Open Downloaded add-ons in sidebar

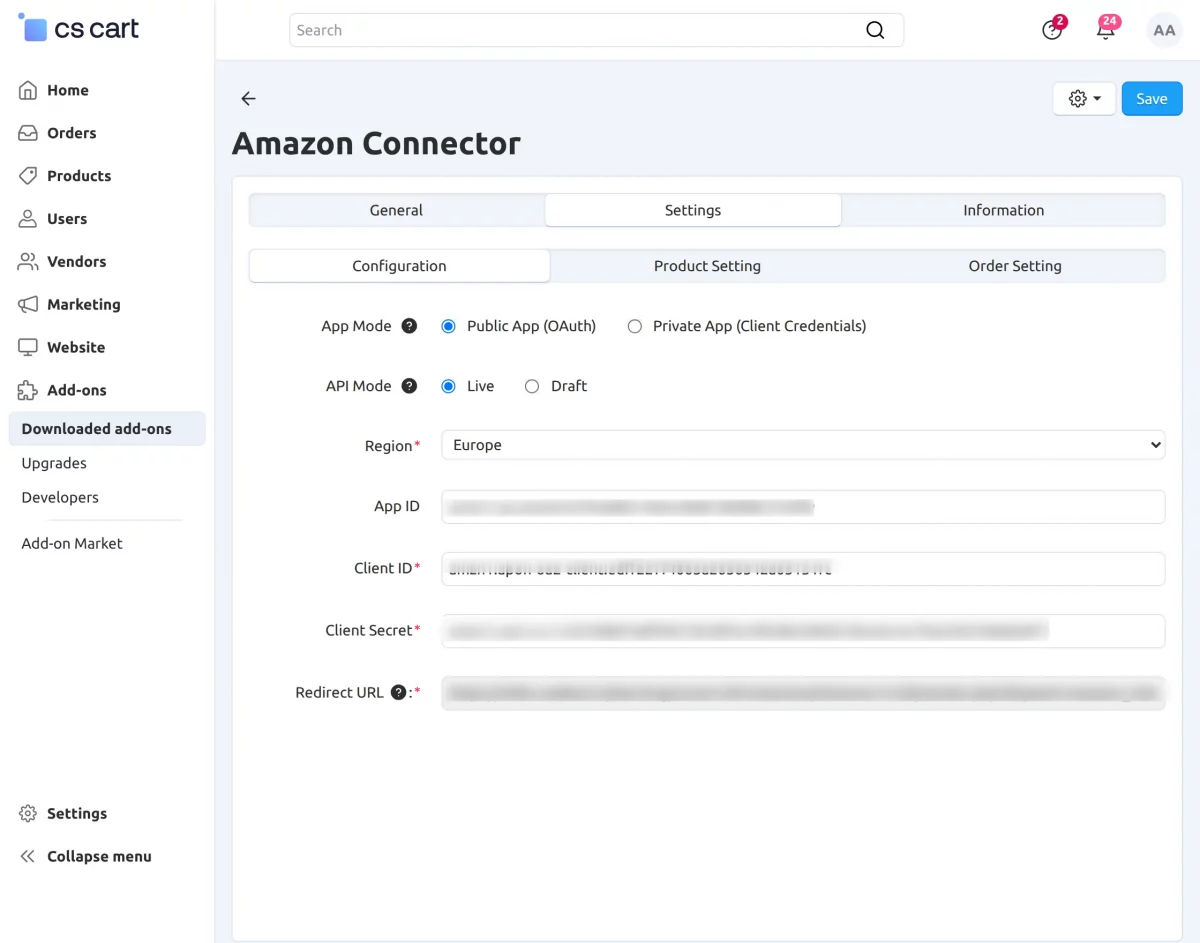tap(107, 428)
